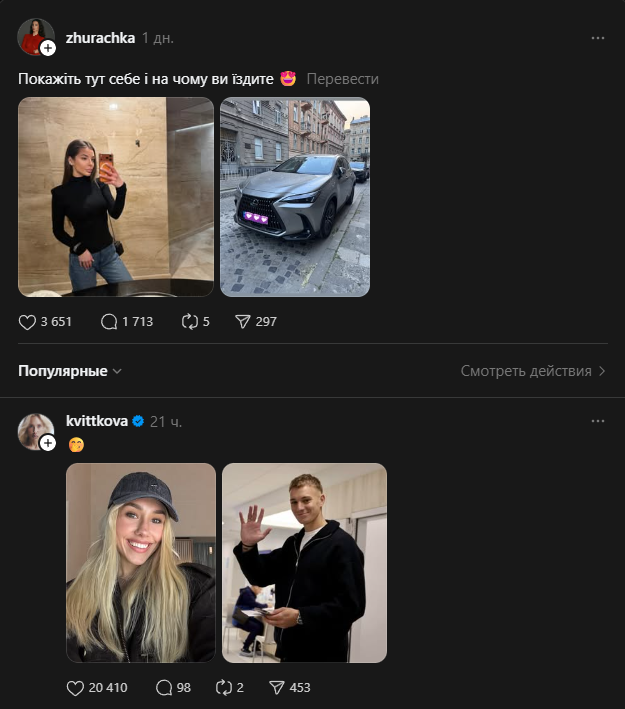Screen dimensions: 625x709
Task: Repost zurachka's car post
Action: 189,322
